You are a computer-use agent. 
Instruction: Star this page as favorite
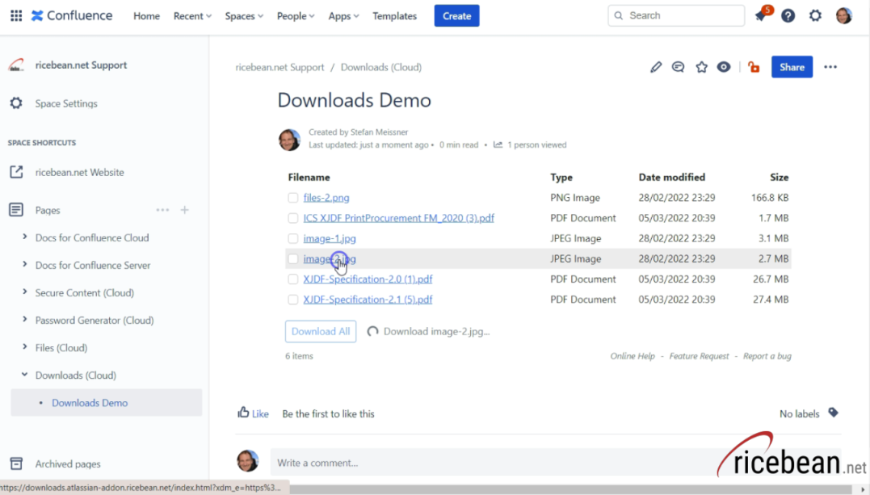[702, 67]
